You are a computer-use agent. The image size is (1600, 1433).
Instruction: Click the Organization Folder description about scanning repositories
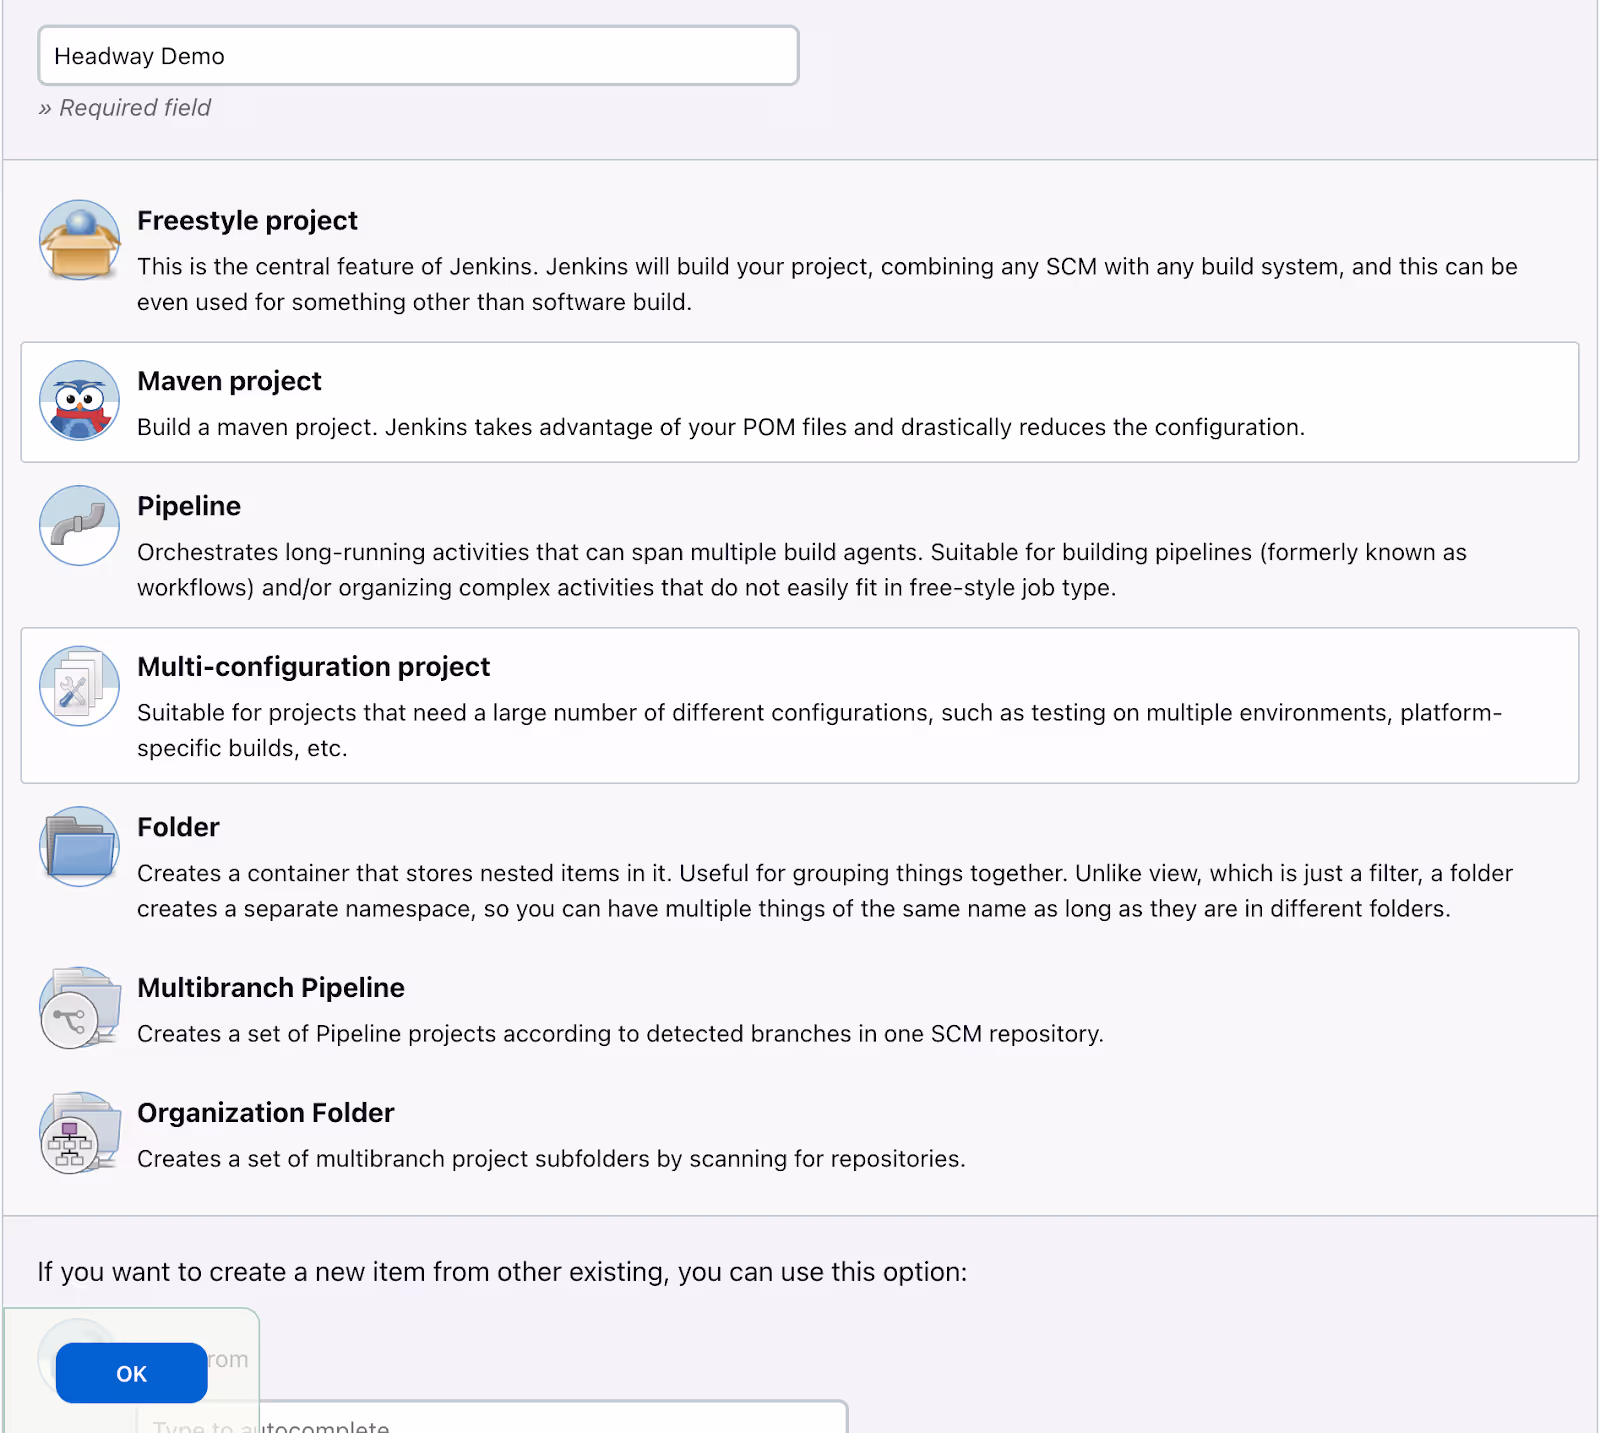click(x=551, y=1158)
